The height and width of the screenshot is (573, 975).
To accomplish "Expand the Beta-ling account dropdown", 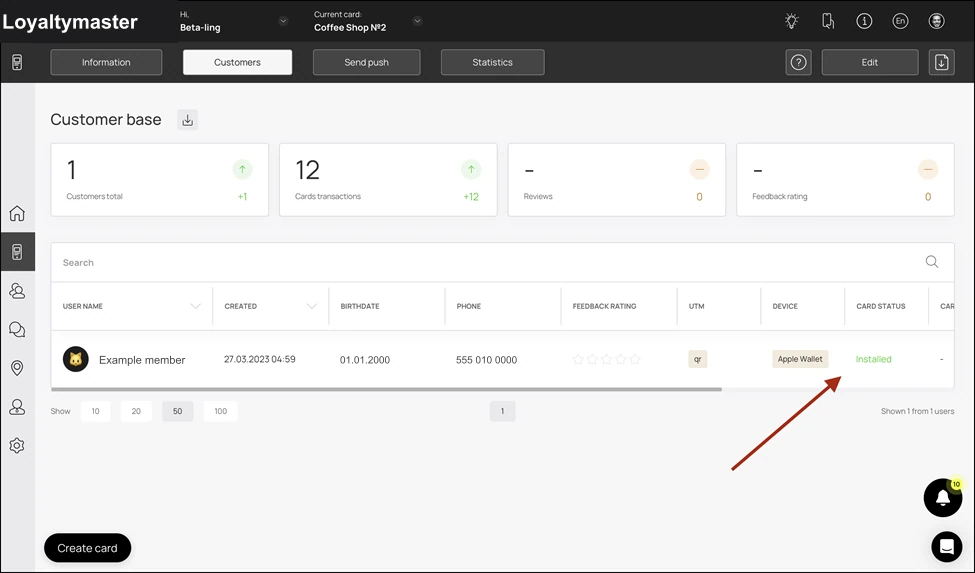I will tap(283, 21).
